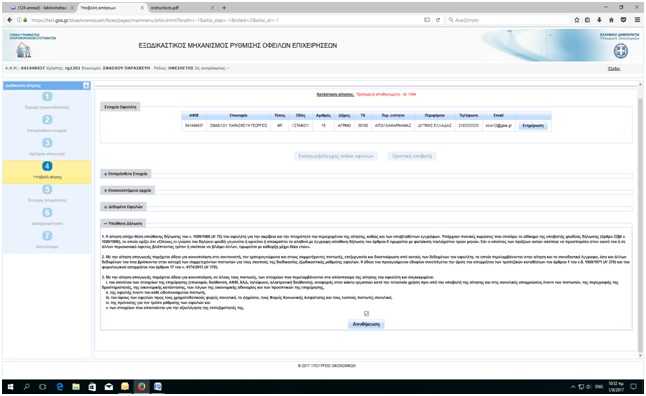Viewport: 646px width, 396px height.
Task: Open Task View on taskbar
Action: (43, 387)
